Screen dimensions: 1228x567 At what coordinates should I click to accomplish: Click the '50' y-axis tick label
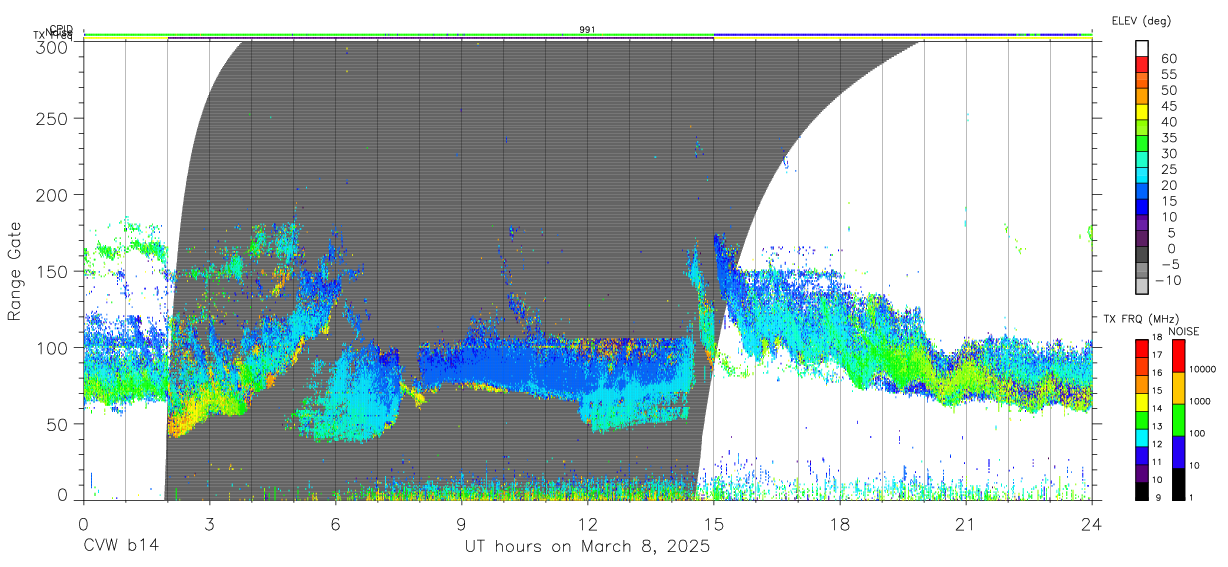pos(57,424)
